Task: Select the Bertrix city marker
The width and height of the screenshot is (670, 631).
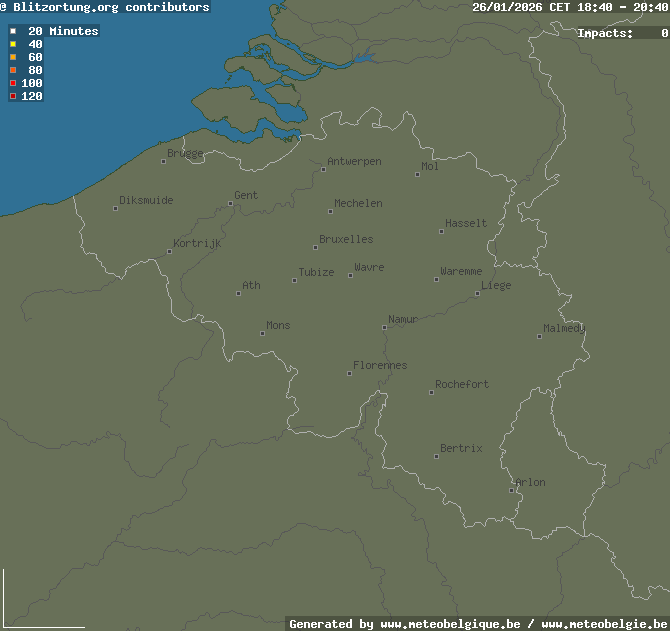Action: point(436,456)
